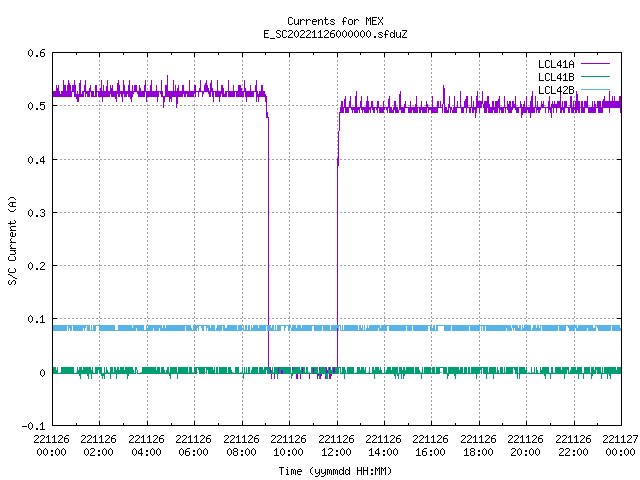Click the chart title 'Currents for MEX'

tap(335, 21)
